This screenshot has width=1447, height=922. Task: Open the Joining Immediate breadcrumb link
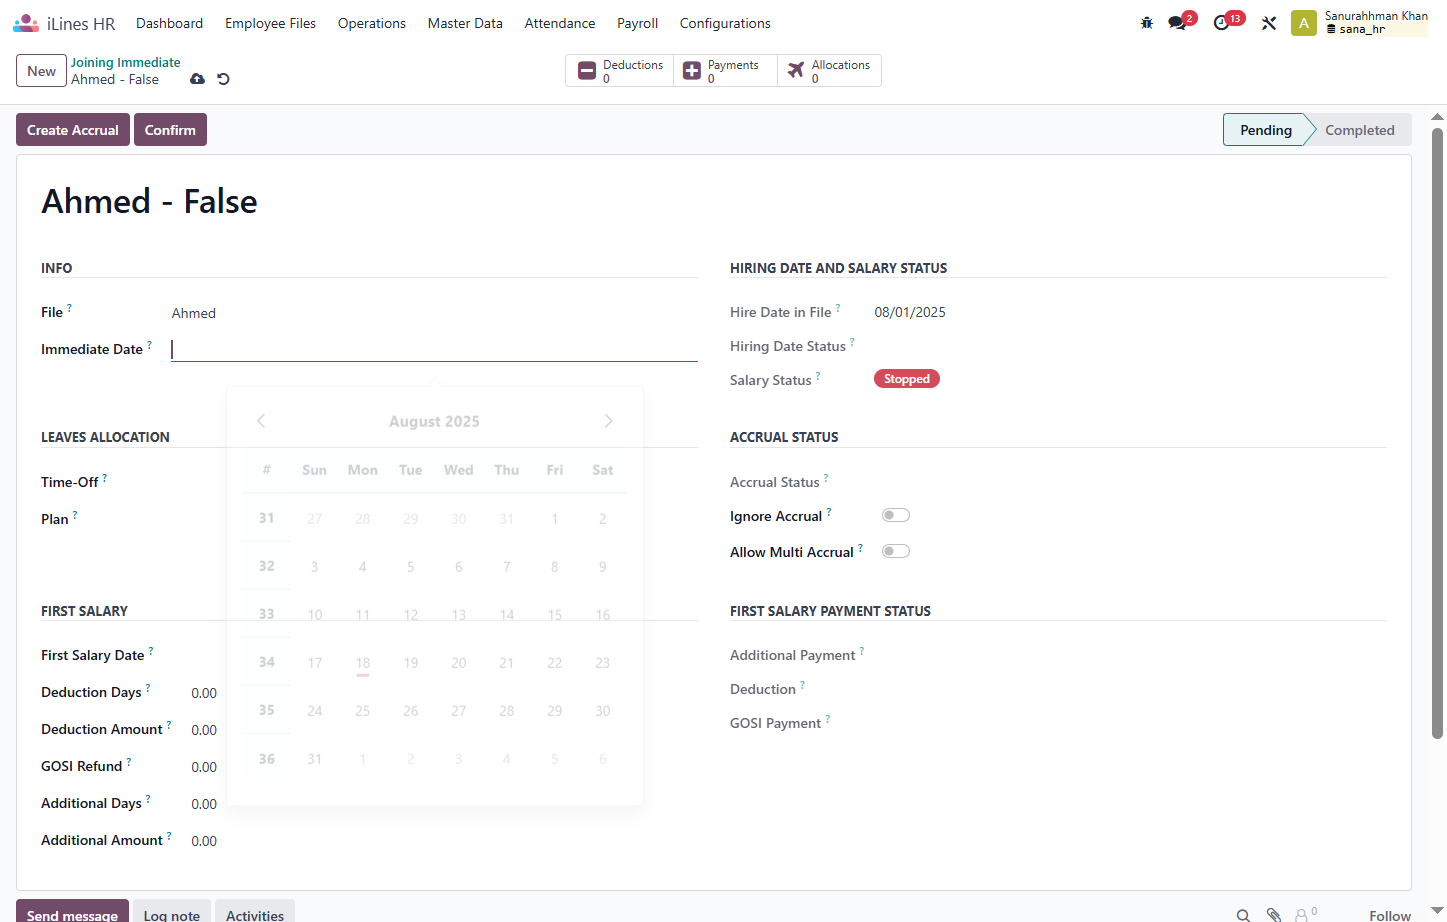[x=126, y=62]
